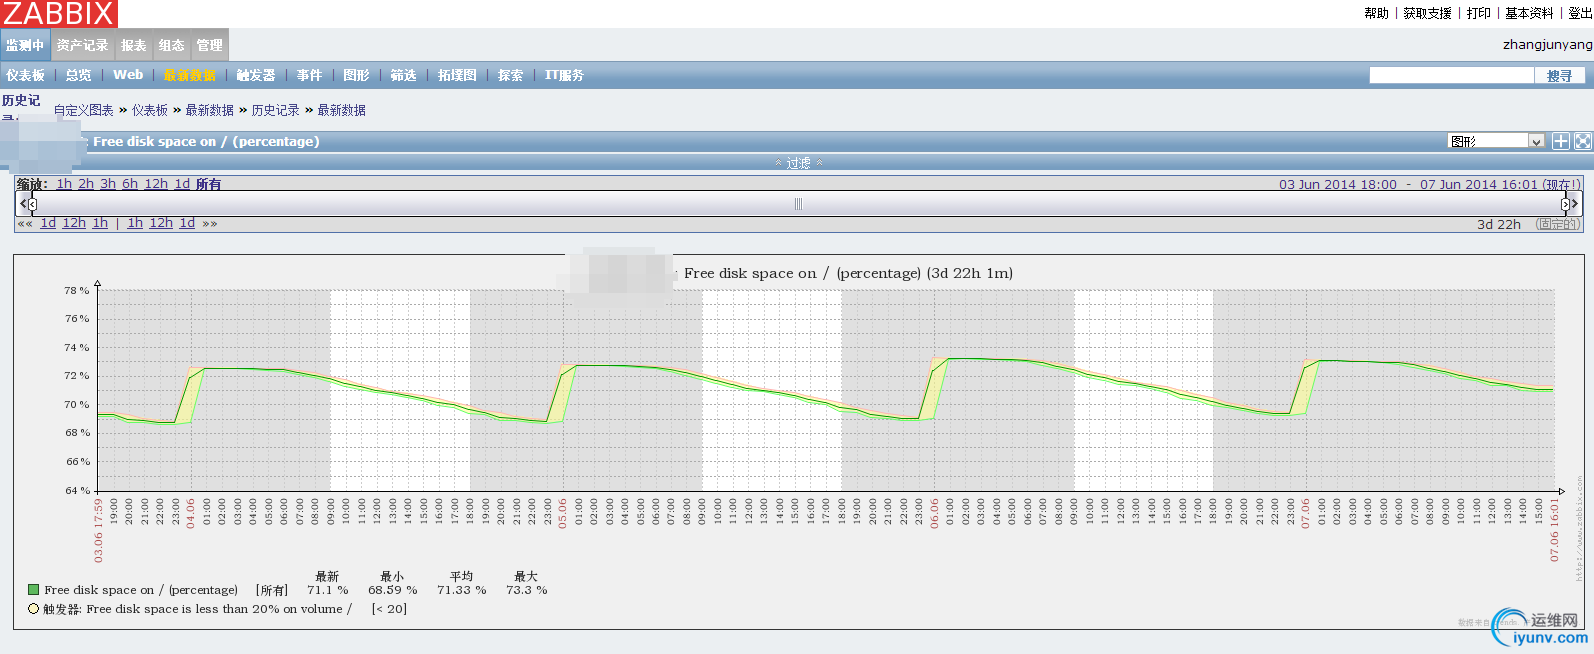Viewport: 1594px width, 654px height.
Task: Click the average value 71.33 %
Action: click(461, 590)
